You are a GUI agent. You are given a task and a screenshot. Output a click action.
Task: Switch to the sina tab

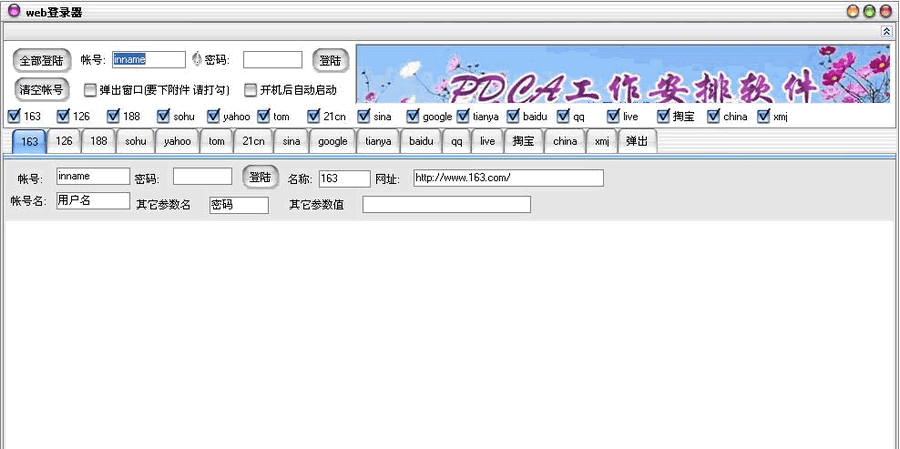292,141
